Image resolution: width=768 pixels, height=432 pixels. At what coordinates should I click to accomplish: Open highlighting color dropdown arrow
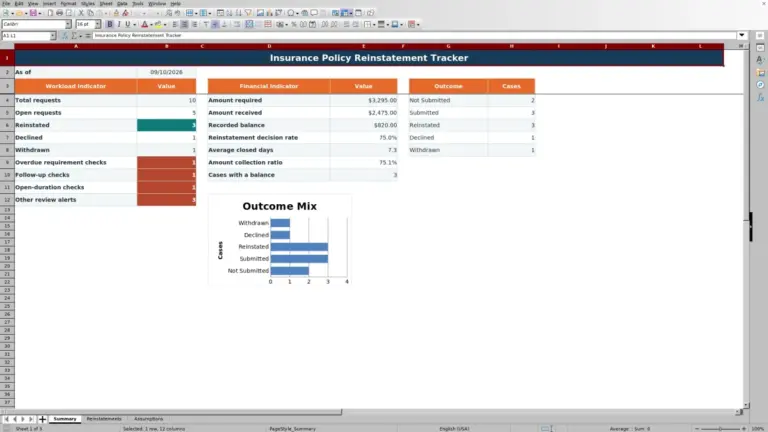[x=165, y=24]
